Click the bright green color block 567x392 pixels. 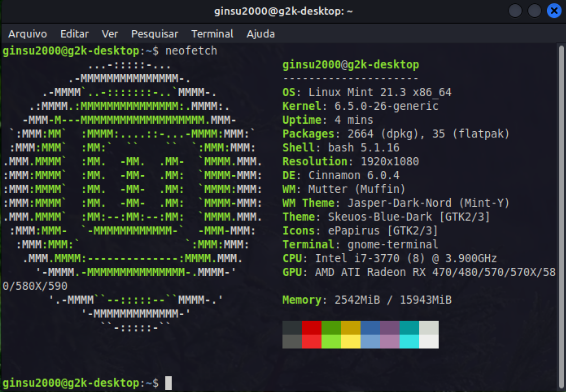pos(331,341)
